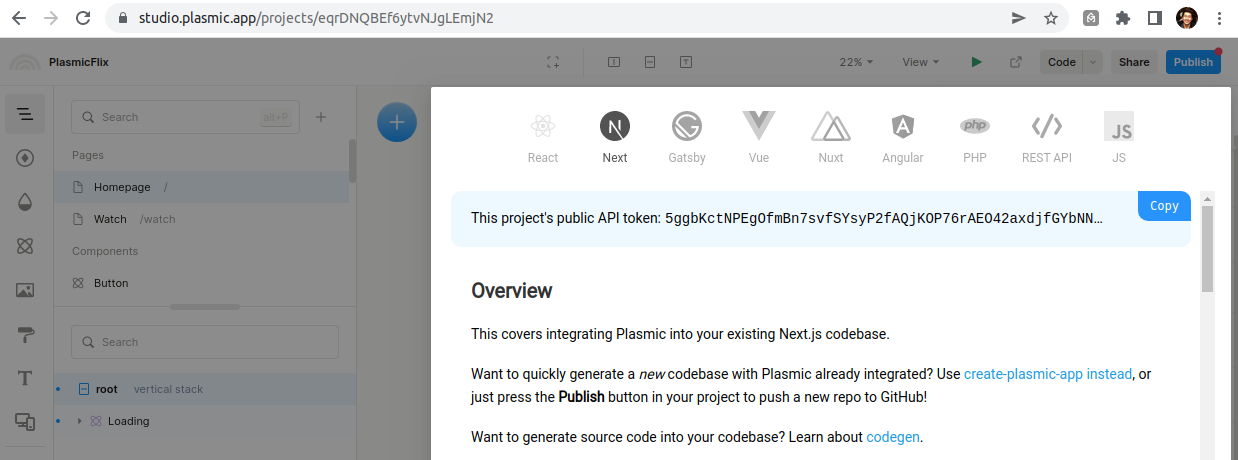The height and width of the screenshot is (460, 1238).
Task: Open the View dropdown menu
Action: pyautogui.click(x=921, y=62)
